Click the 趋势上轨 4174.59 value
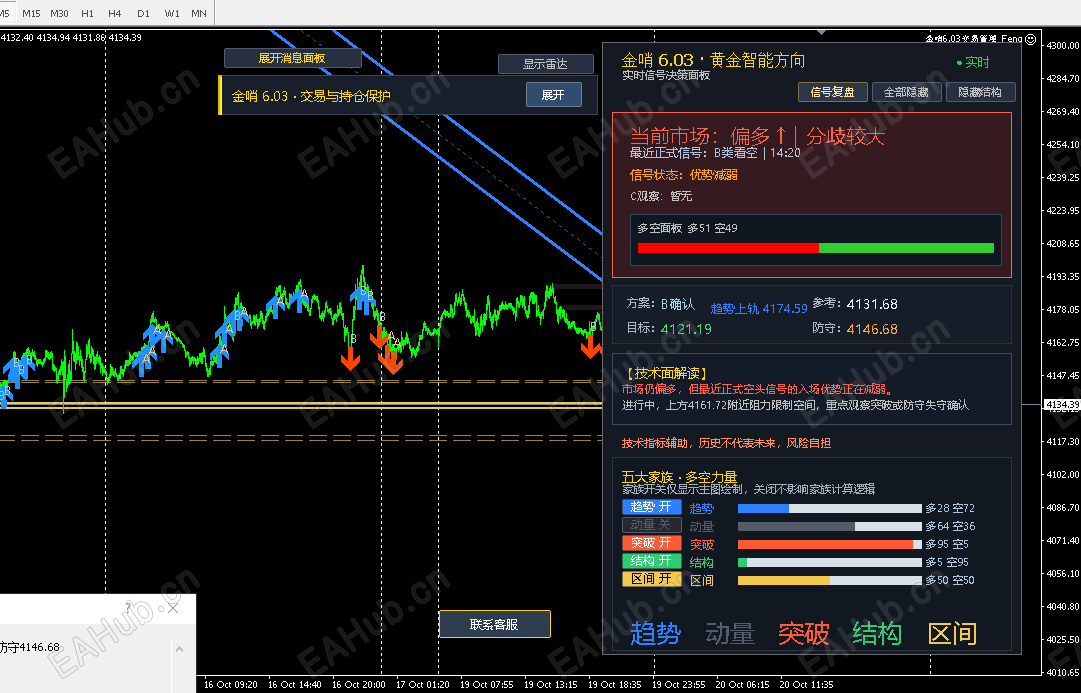The width and height of the screenshot is (1081, 693). point(758,308)
